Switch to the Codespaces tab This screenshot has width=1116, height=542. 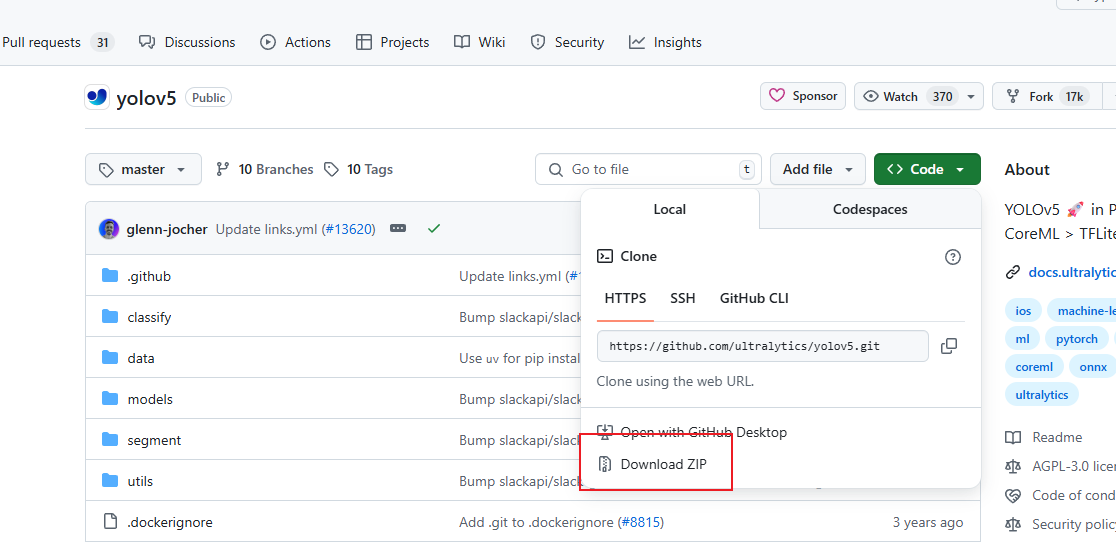[870, 209]
